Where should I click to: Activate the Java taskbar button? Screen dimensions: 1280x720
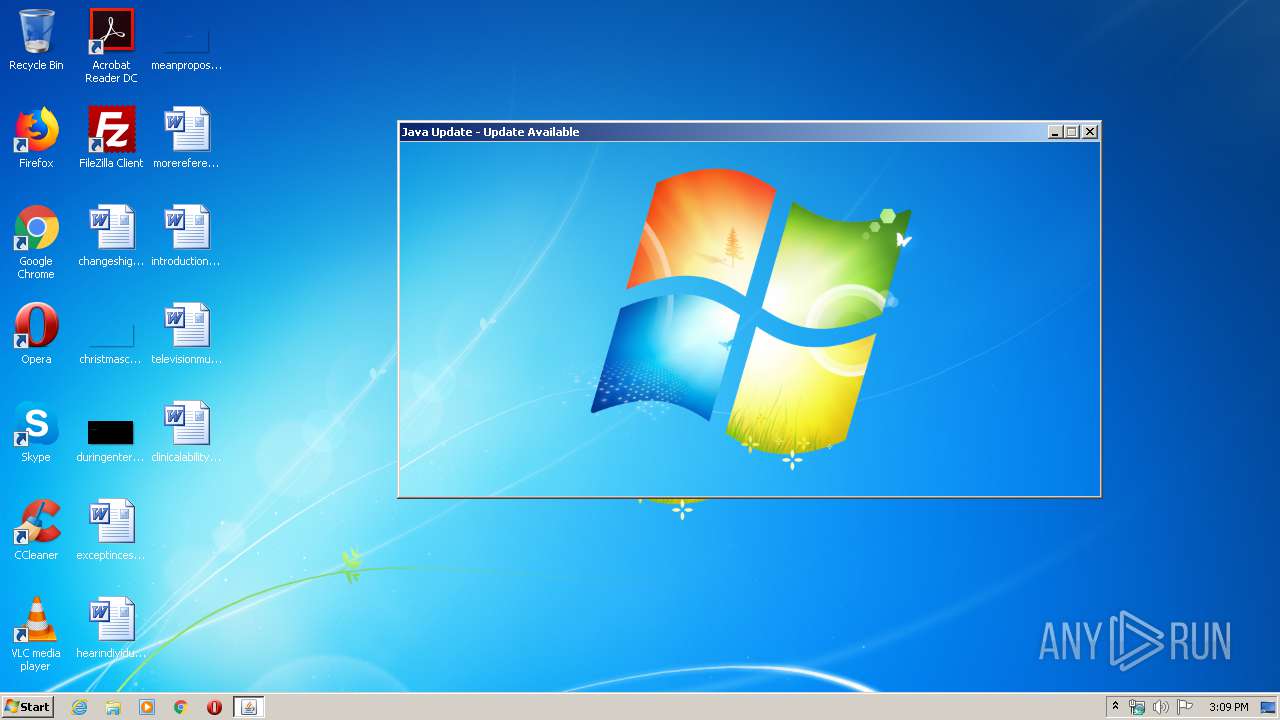249,707
